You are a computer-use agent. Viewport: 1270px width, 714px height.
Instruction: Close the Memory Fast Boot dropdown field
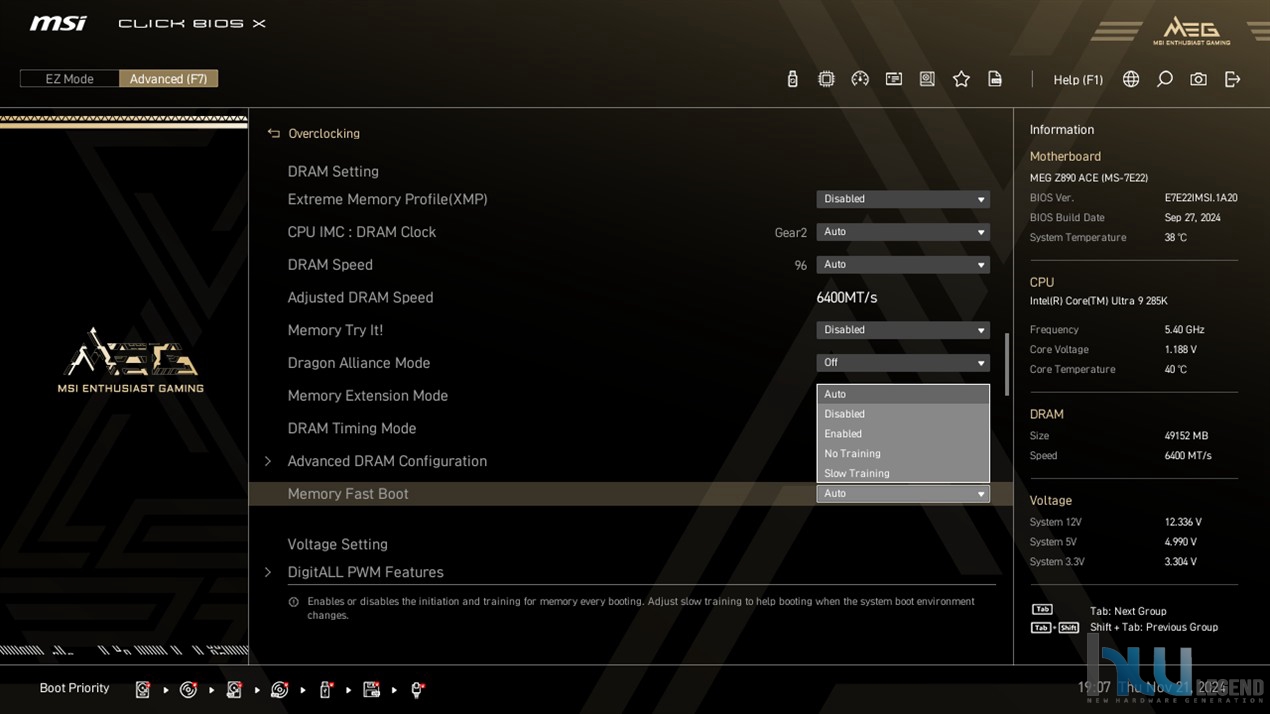[x=903, y=494]
